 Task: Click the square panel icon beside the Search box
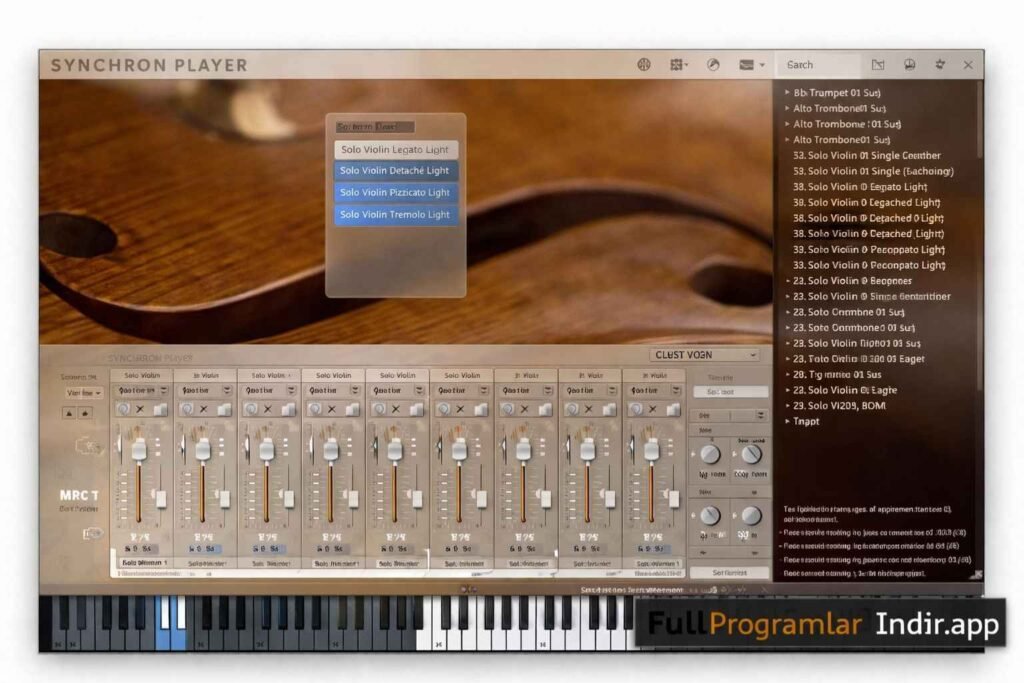[878, 65]
